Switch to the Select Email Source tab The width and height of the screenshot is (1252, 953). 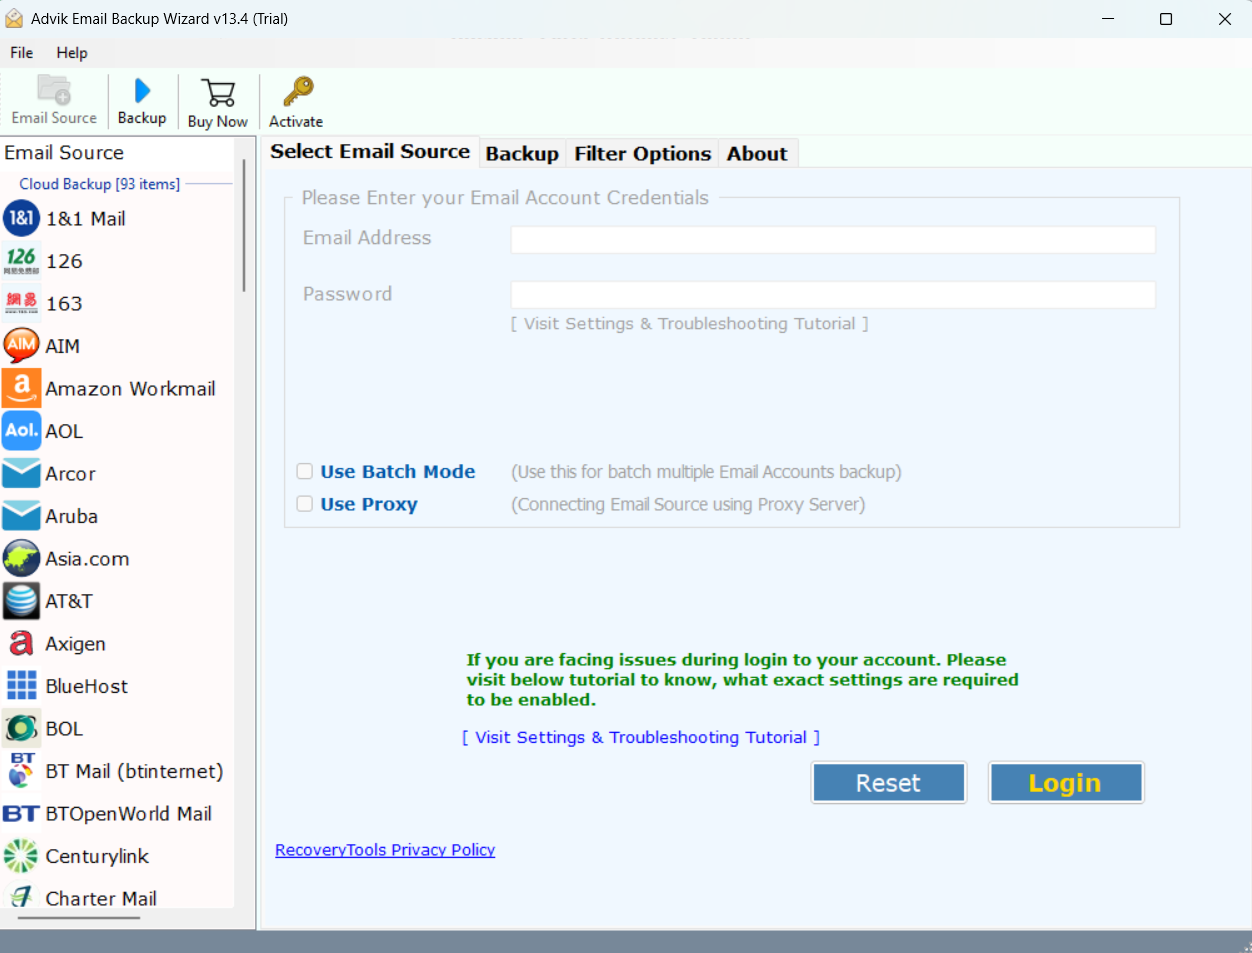click(x=370, y=152)
